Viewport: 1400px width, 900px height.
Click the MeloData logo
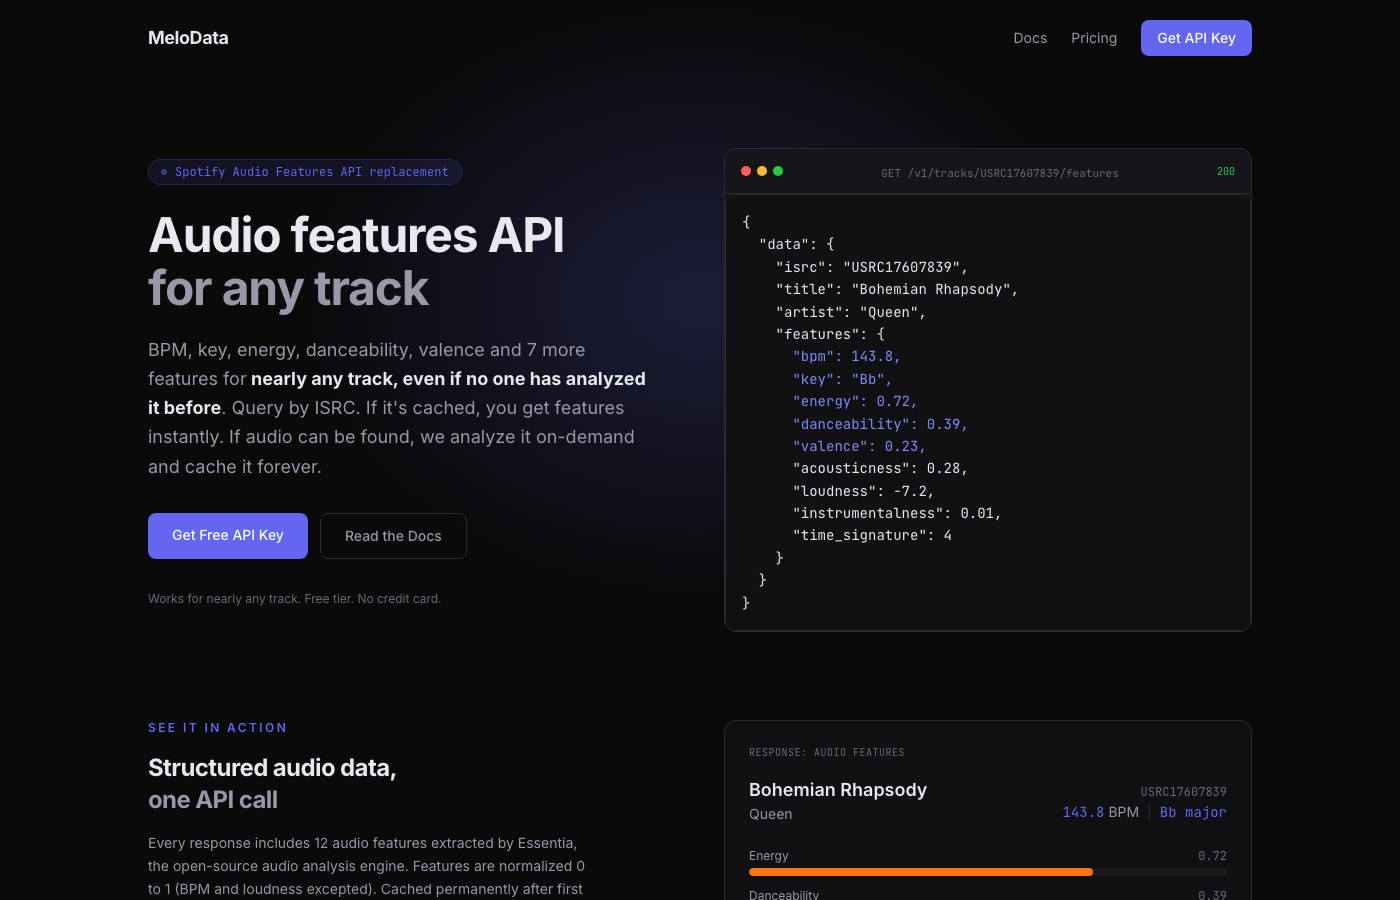pos(188,37)
